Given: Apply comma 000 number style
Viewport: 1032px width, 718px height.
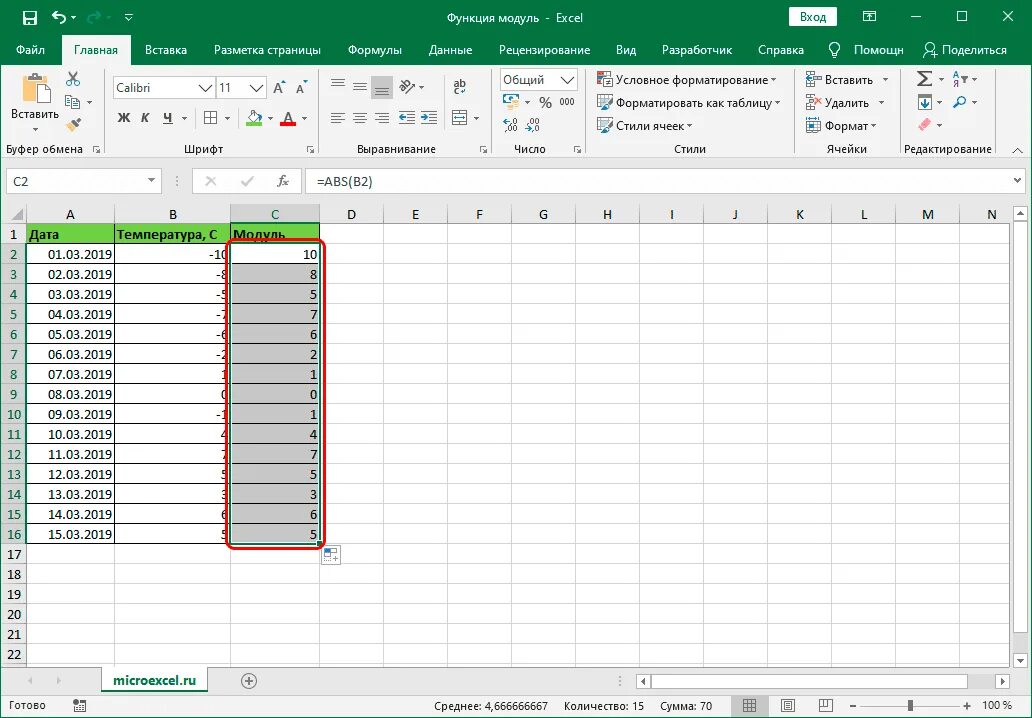Looking at the screenshot, I should click(567, 102).
